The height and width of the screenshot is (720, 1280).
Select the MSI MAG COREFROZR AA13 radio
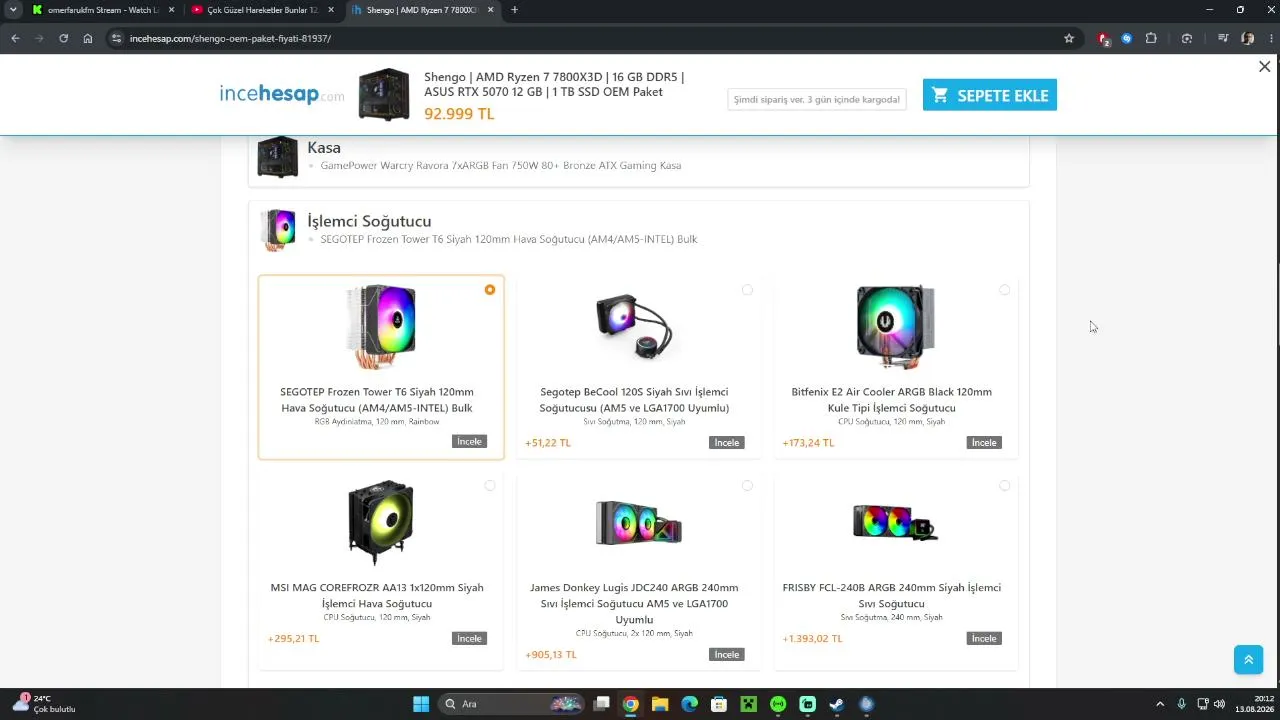(489, 486)
